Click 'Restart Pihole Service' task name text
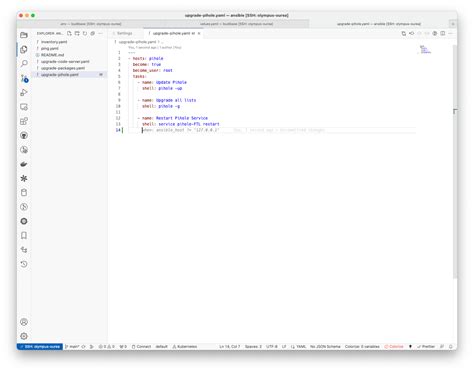Screen dimensions: 474x372 (x=182, y=118)
